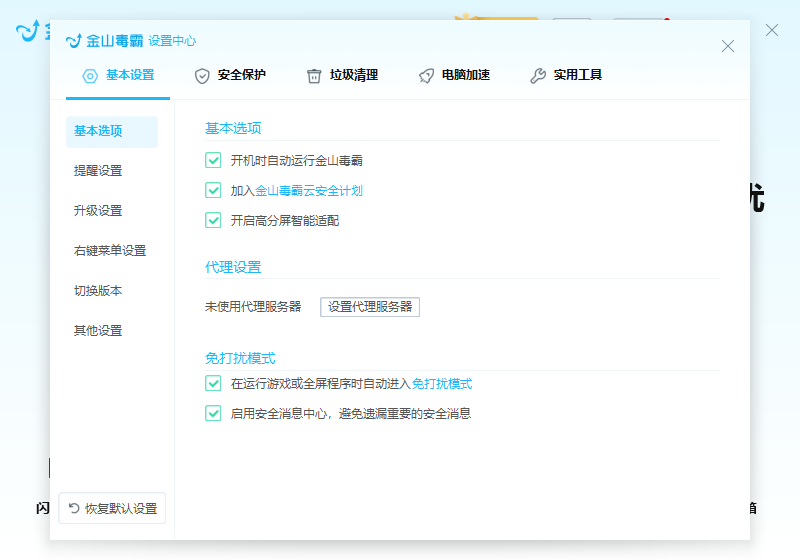Click the wrench icon of 实用工具
The image size is (800, 560).
538,76
